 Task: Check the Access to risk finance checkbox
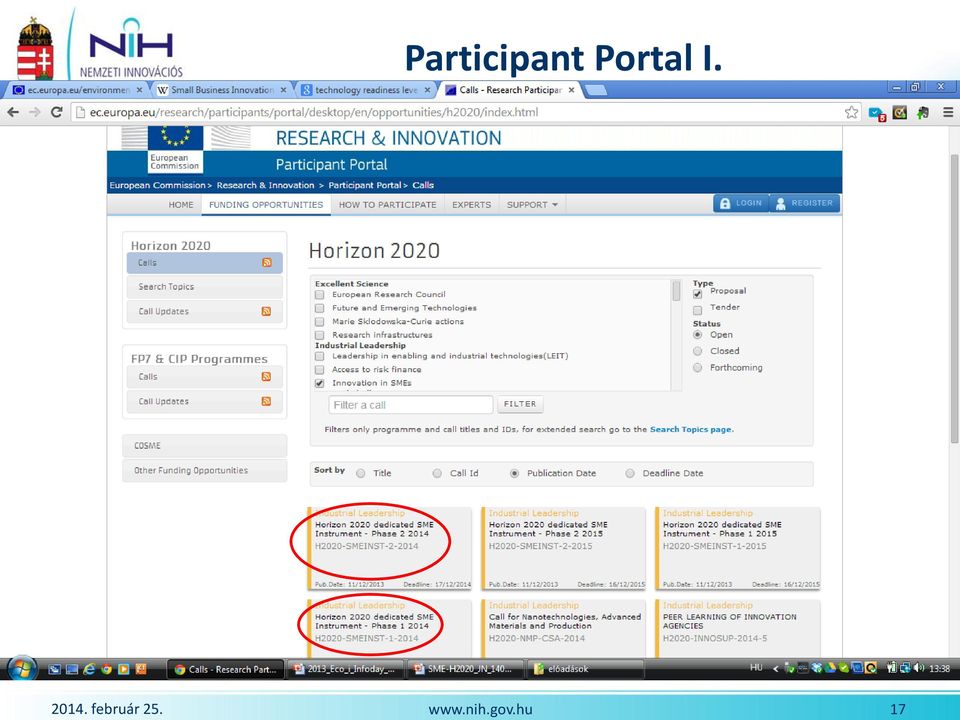pyautogui.click(x=320, y=370)
